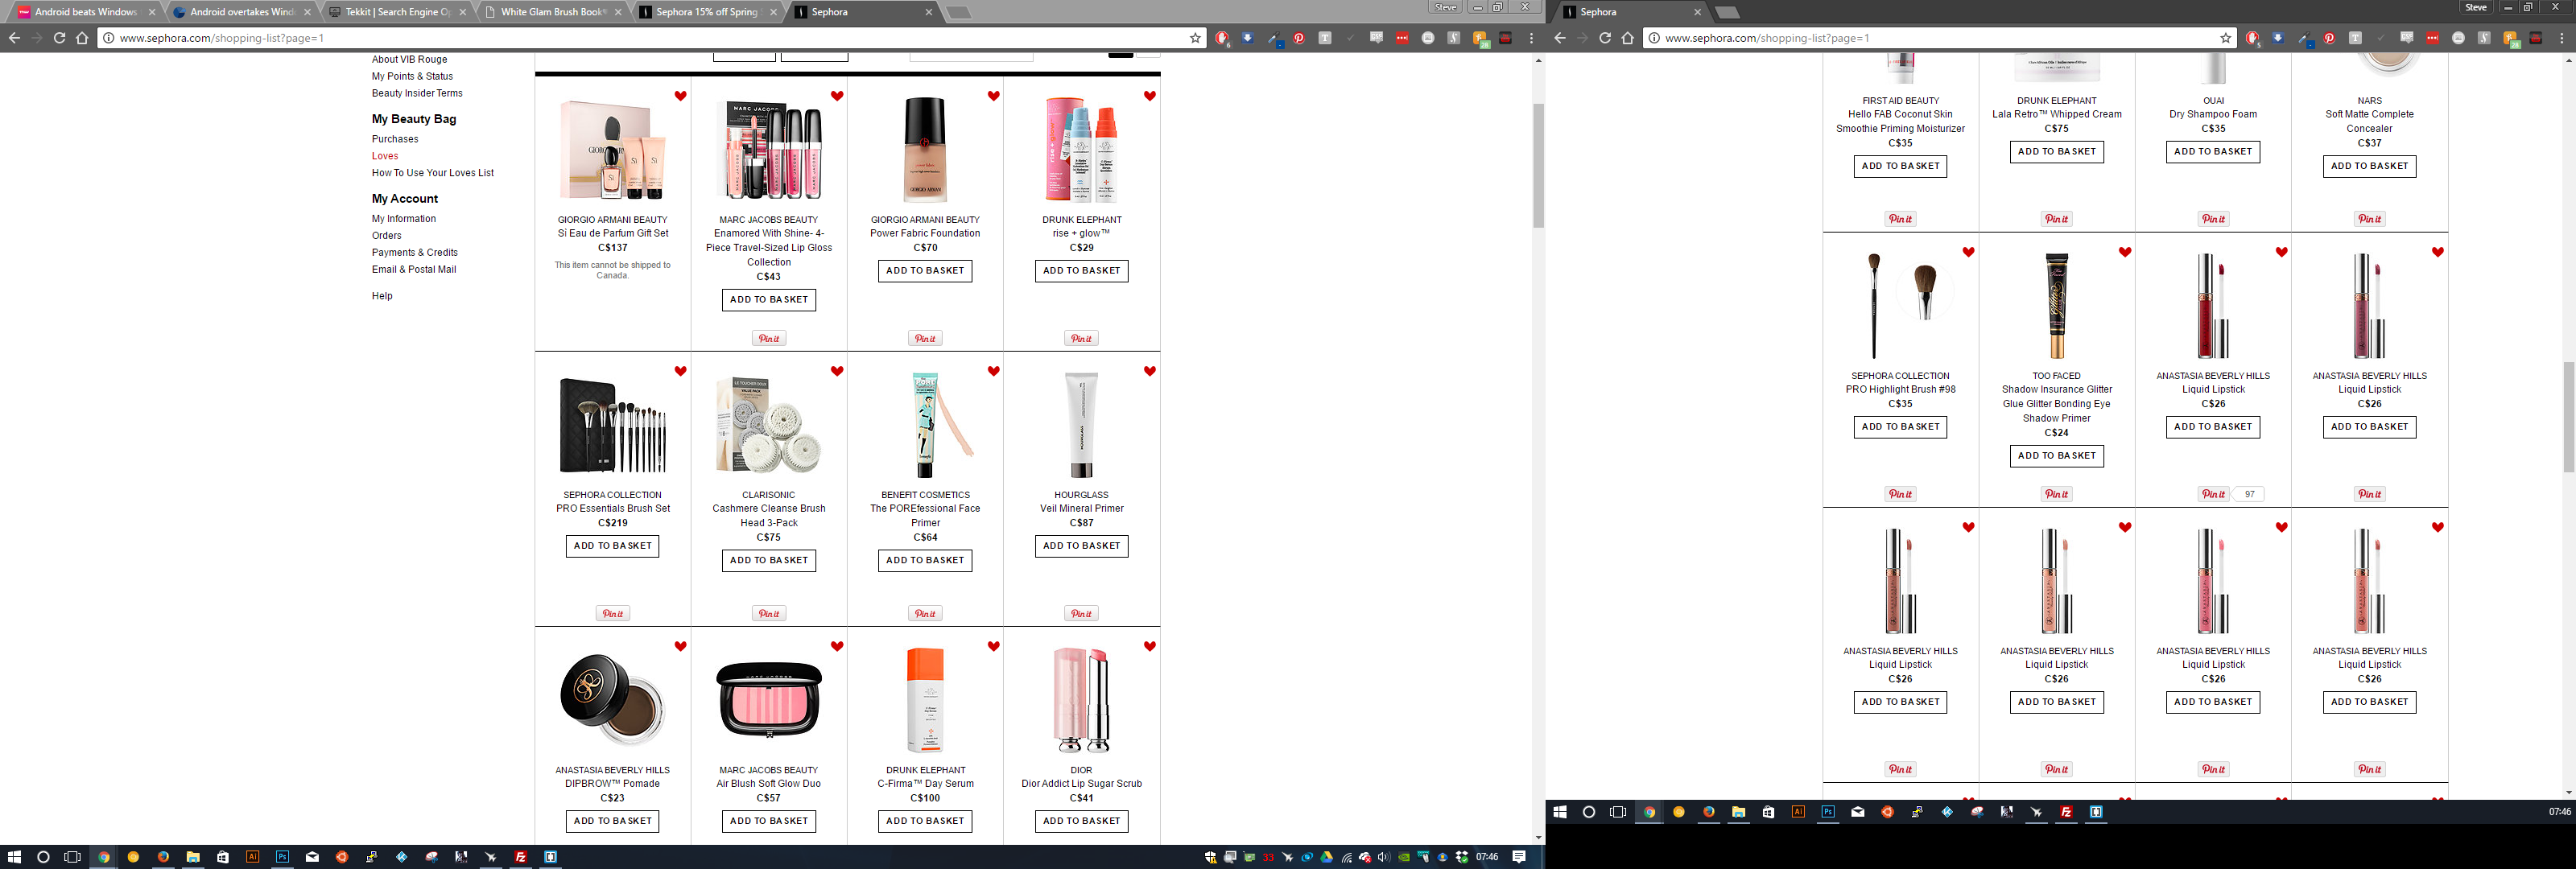Open Task View on left taskbar
Screen dimensions: 2576x869
click(x=72, y=857)
